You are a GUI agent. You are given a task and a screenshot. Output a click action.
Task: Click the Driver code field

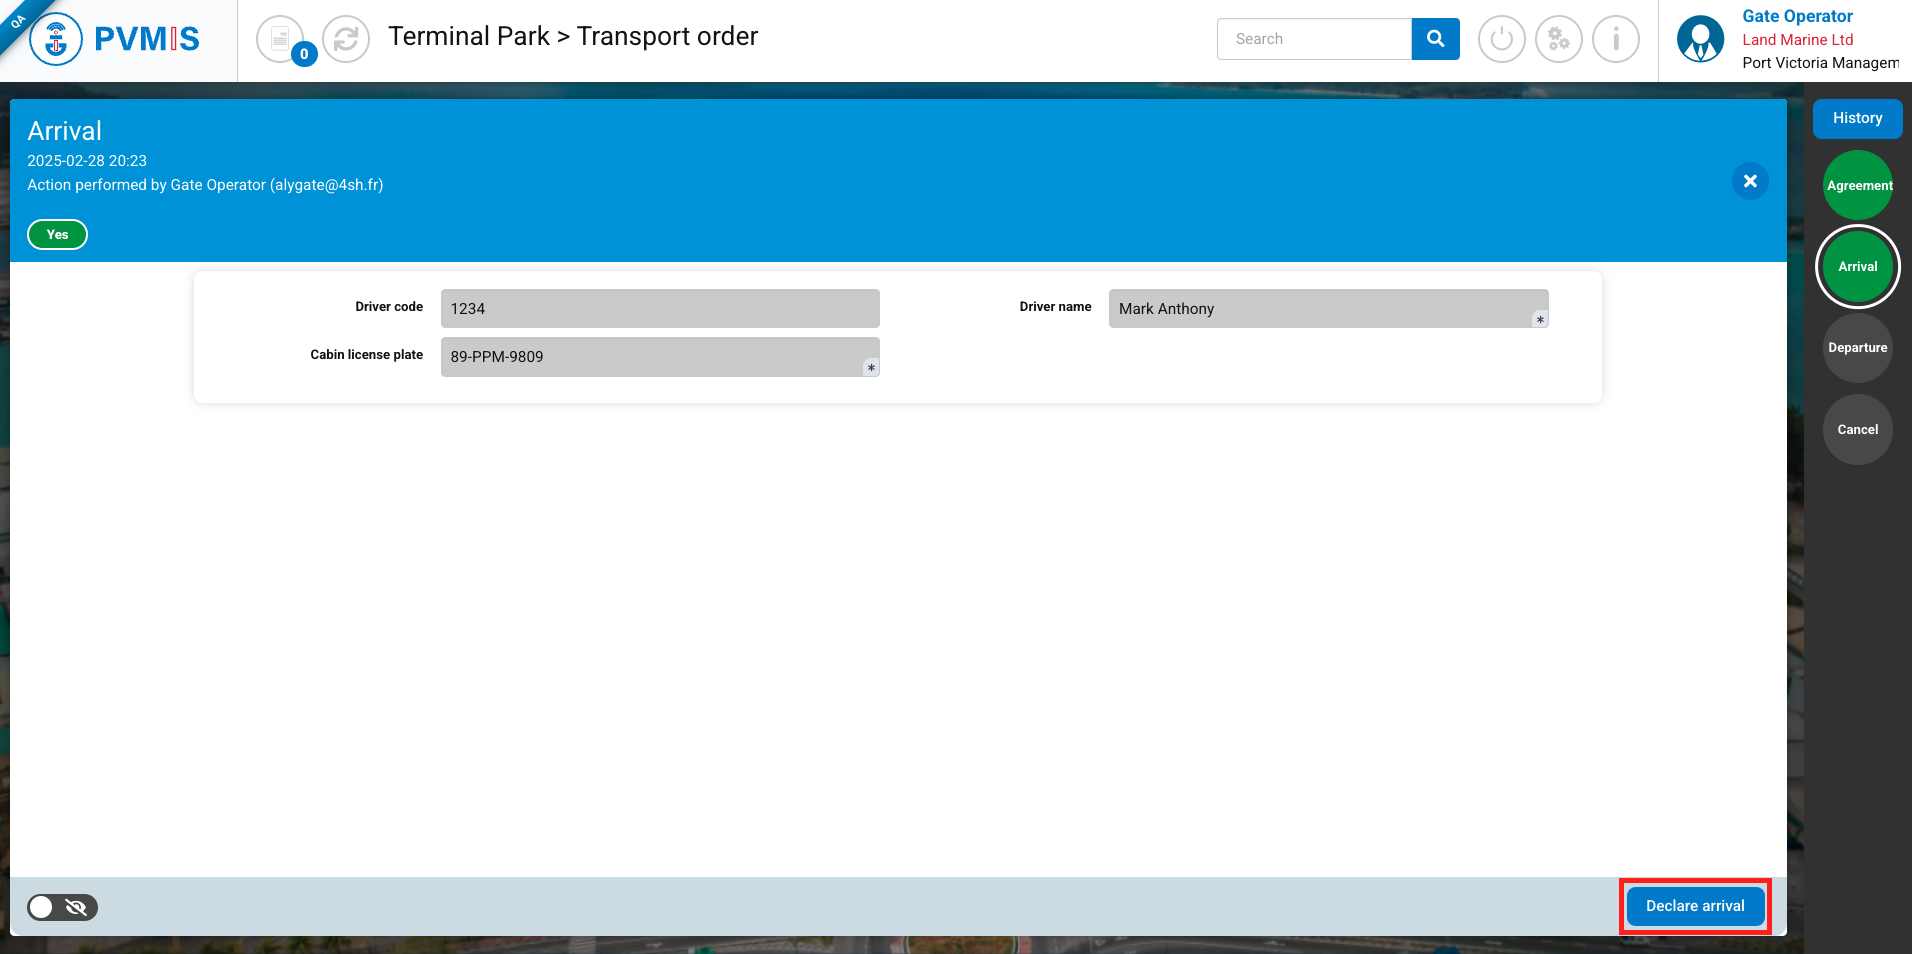coord(660,309)
